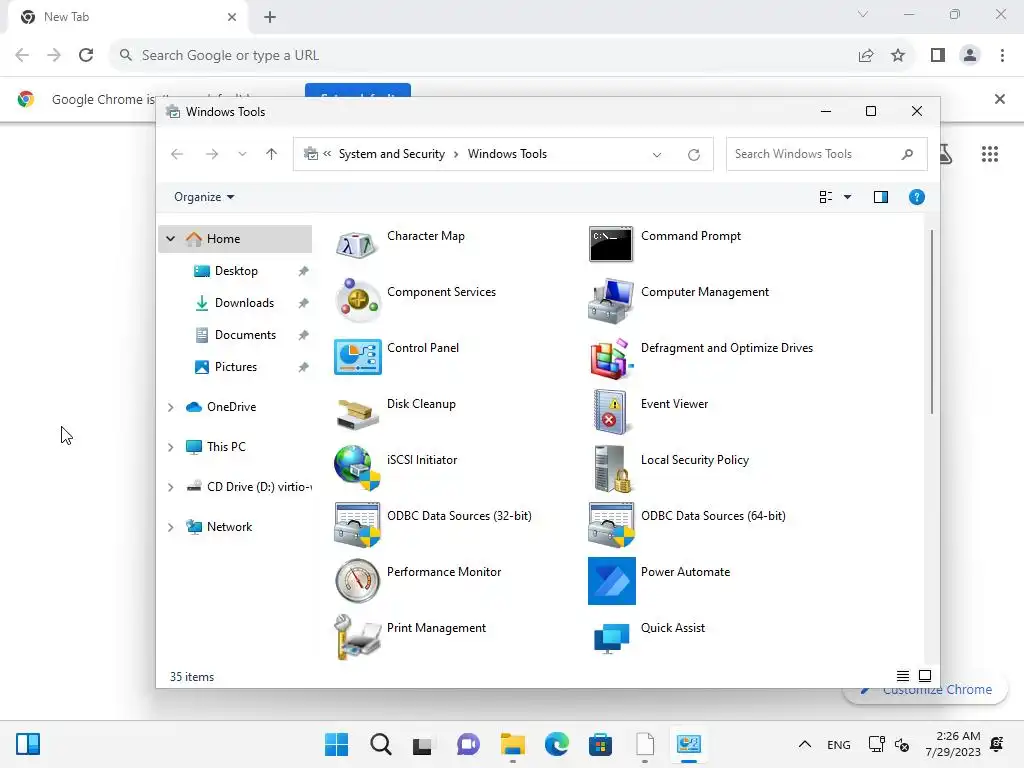Bookmark this tab in Chrome
Viewport: 1024px width, 768px height.
pyautogui.click(x=898, y=56)
